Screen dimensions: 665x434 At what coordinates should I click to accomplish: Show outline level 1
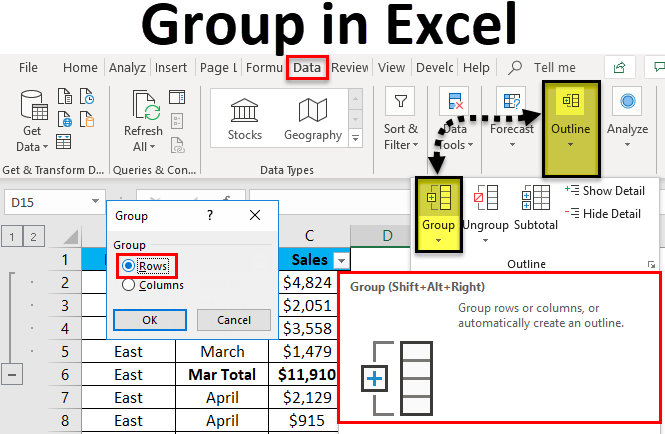12,237
